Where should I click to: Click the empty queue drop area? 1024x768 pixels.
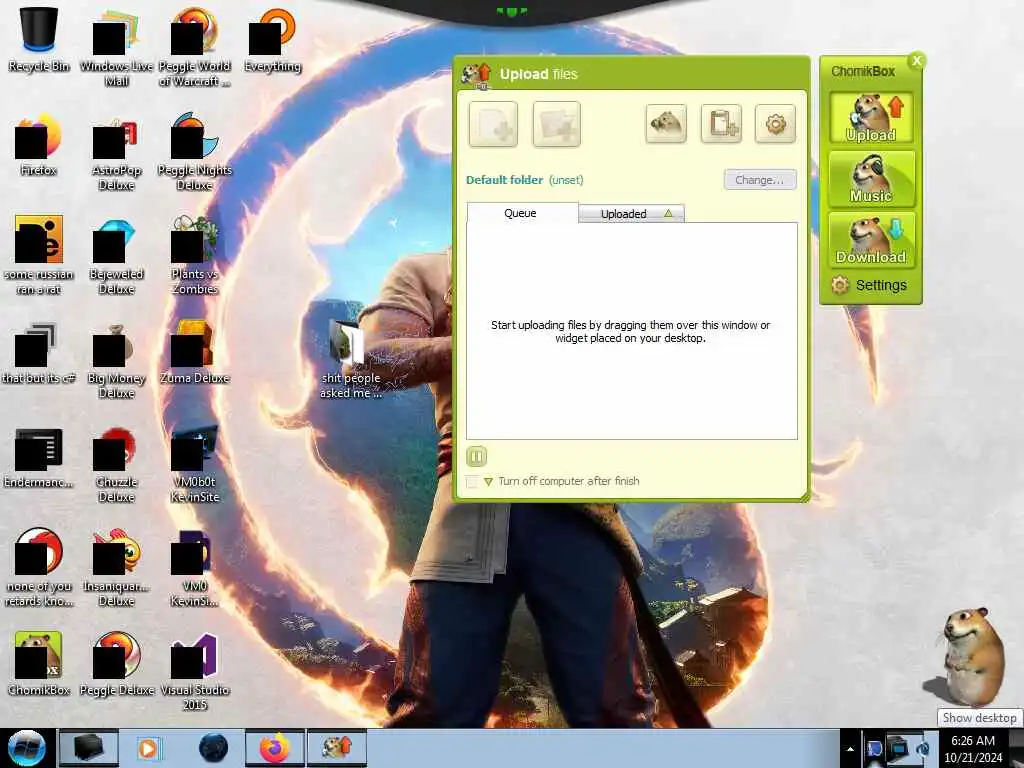[632, 331]
